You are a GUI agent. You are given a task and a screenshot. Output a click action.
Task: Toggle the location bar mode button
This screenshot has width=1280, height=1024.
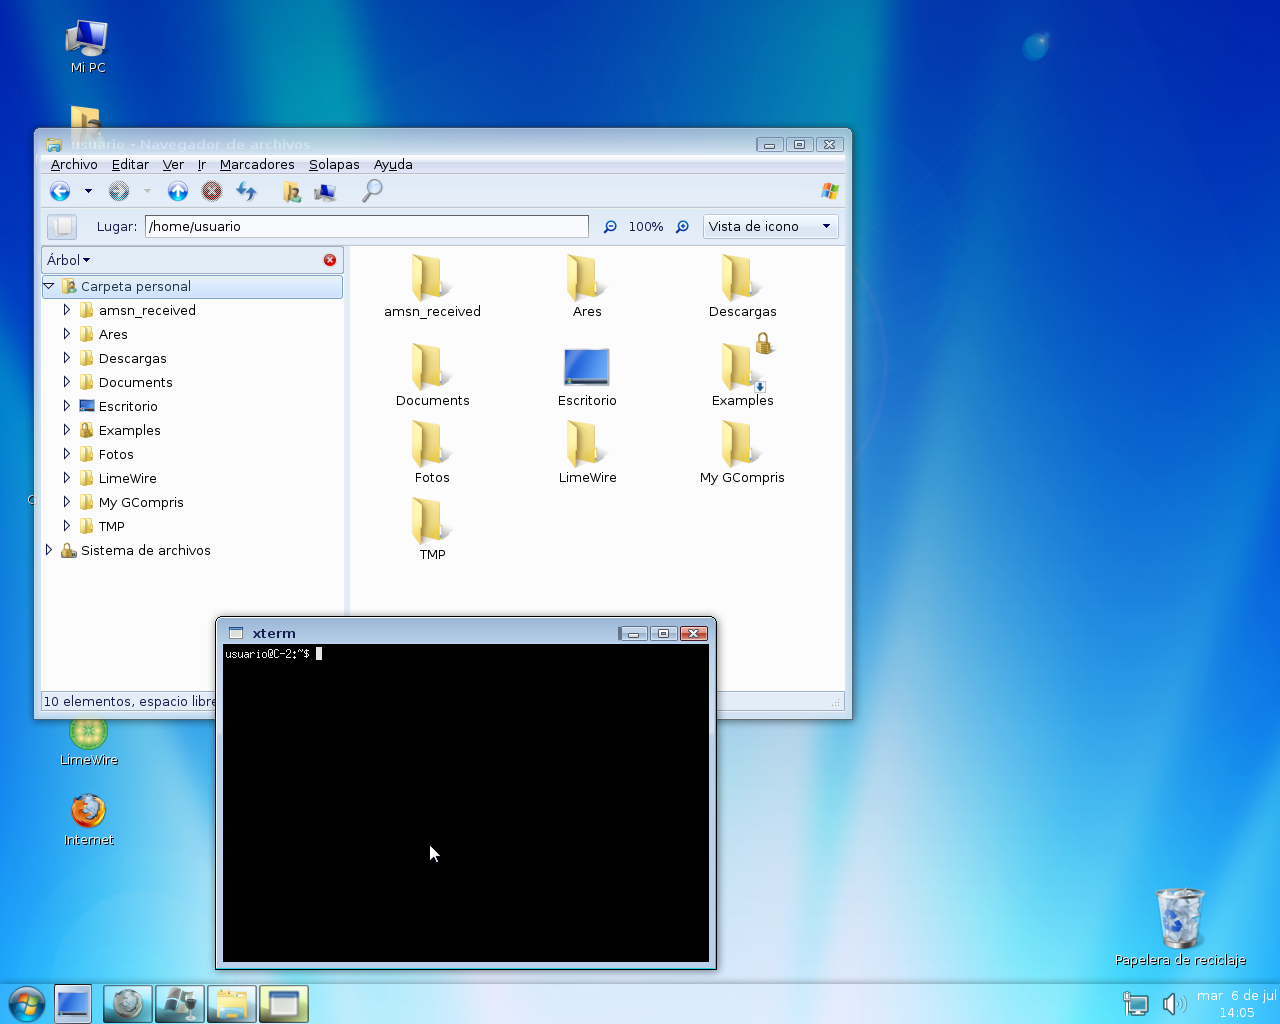(62, 227)
